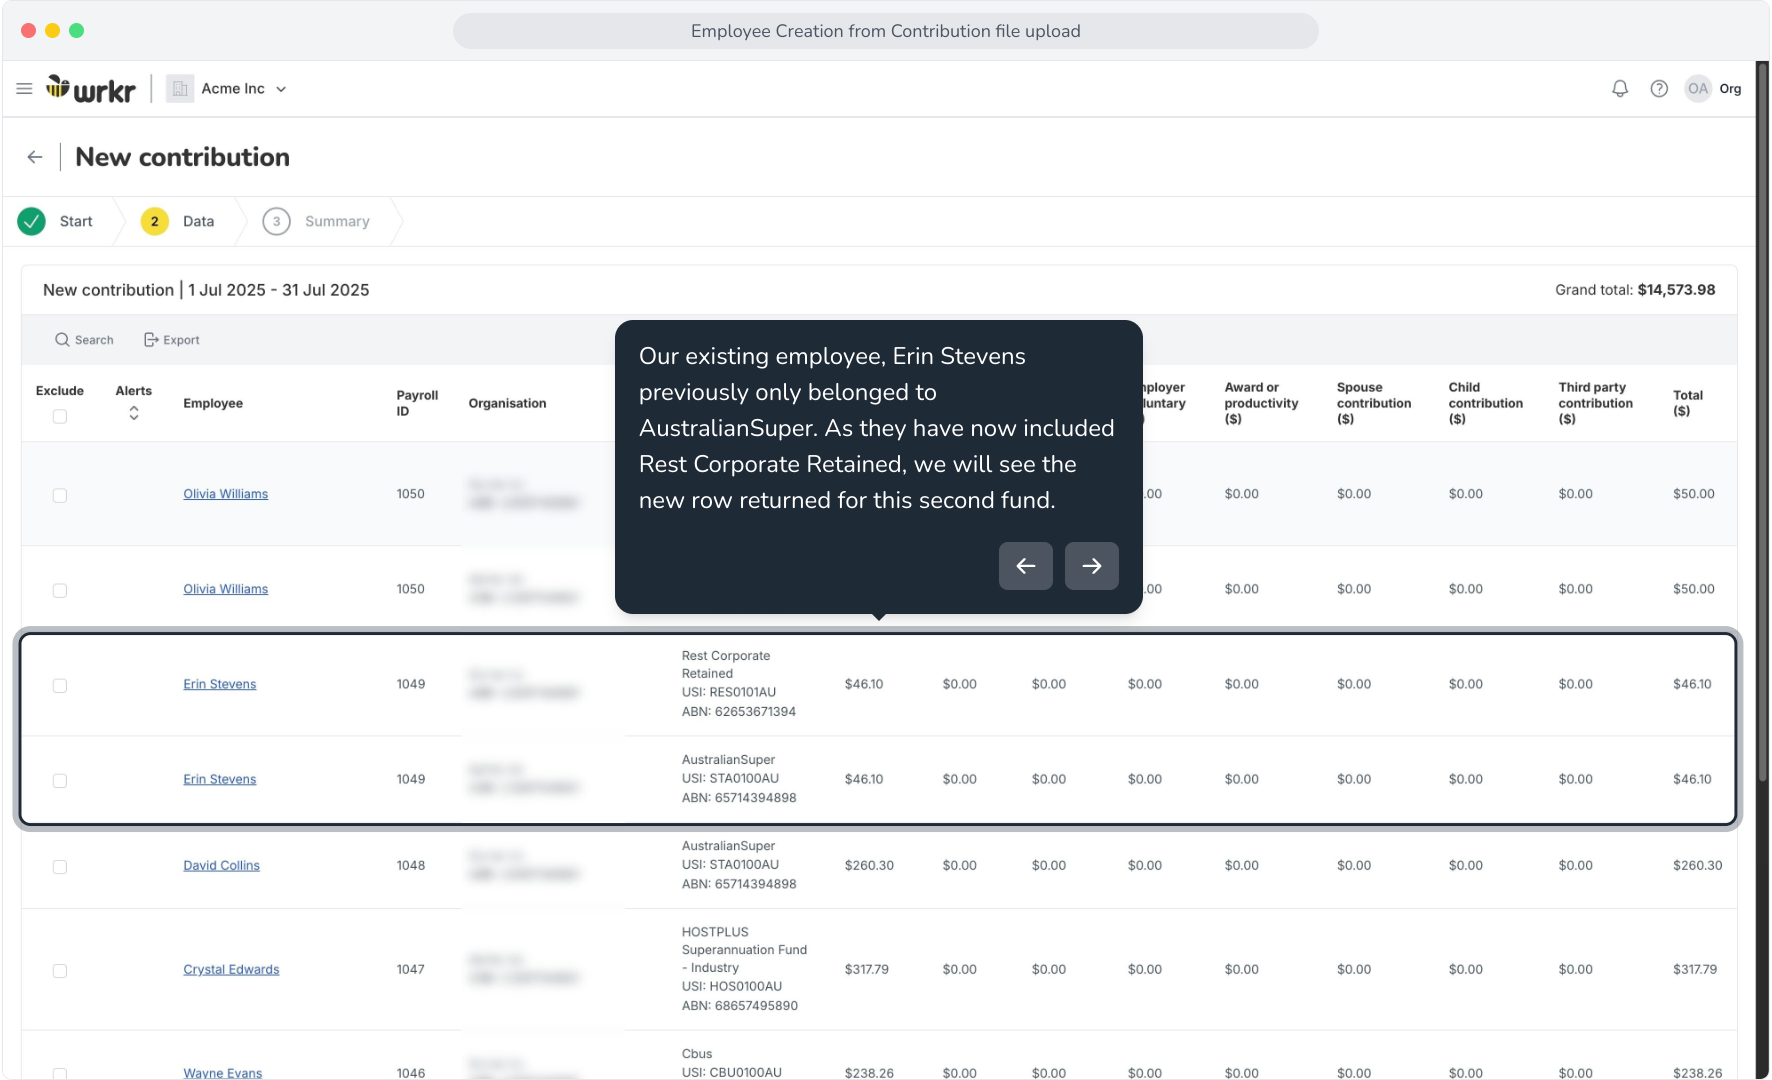This screenshot has width=1772, height=1080.
Task: Tick the Exclude checkbox for Erin Stevens Rest Corporate row
Action: (x=60, y=686)
